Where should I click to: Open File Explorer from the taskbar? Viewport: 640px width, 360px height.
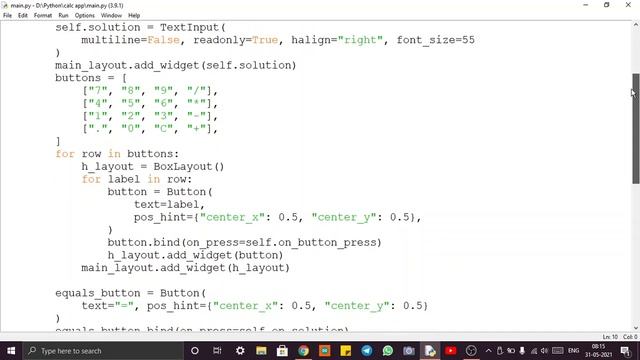pyautogui.click(x=261, y=351)
